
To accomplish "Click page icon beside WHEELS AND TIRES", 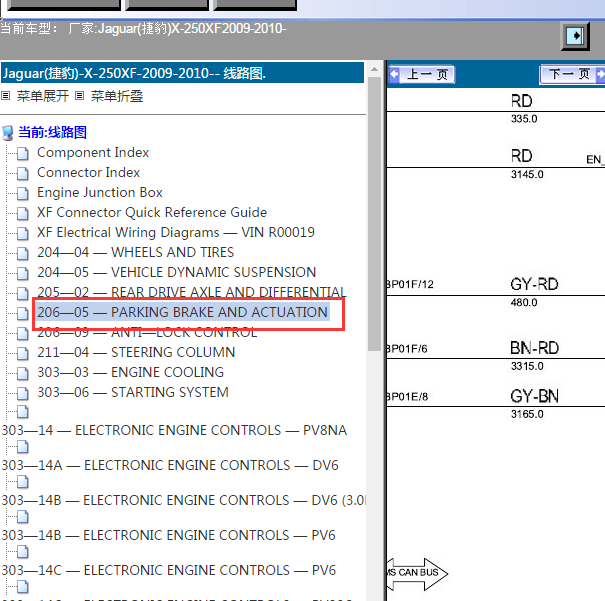I will (x=23, y=254).
